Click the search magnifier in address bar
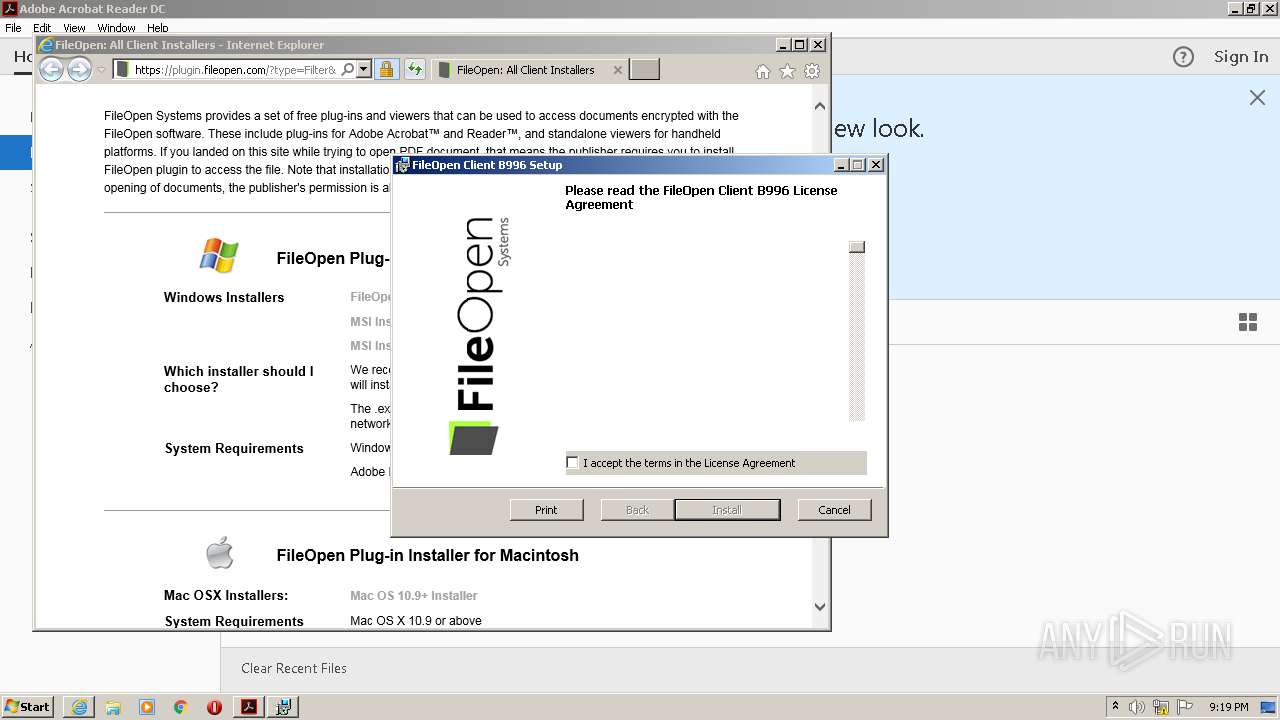 [x=348, y=70]
